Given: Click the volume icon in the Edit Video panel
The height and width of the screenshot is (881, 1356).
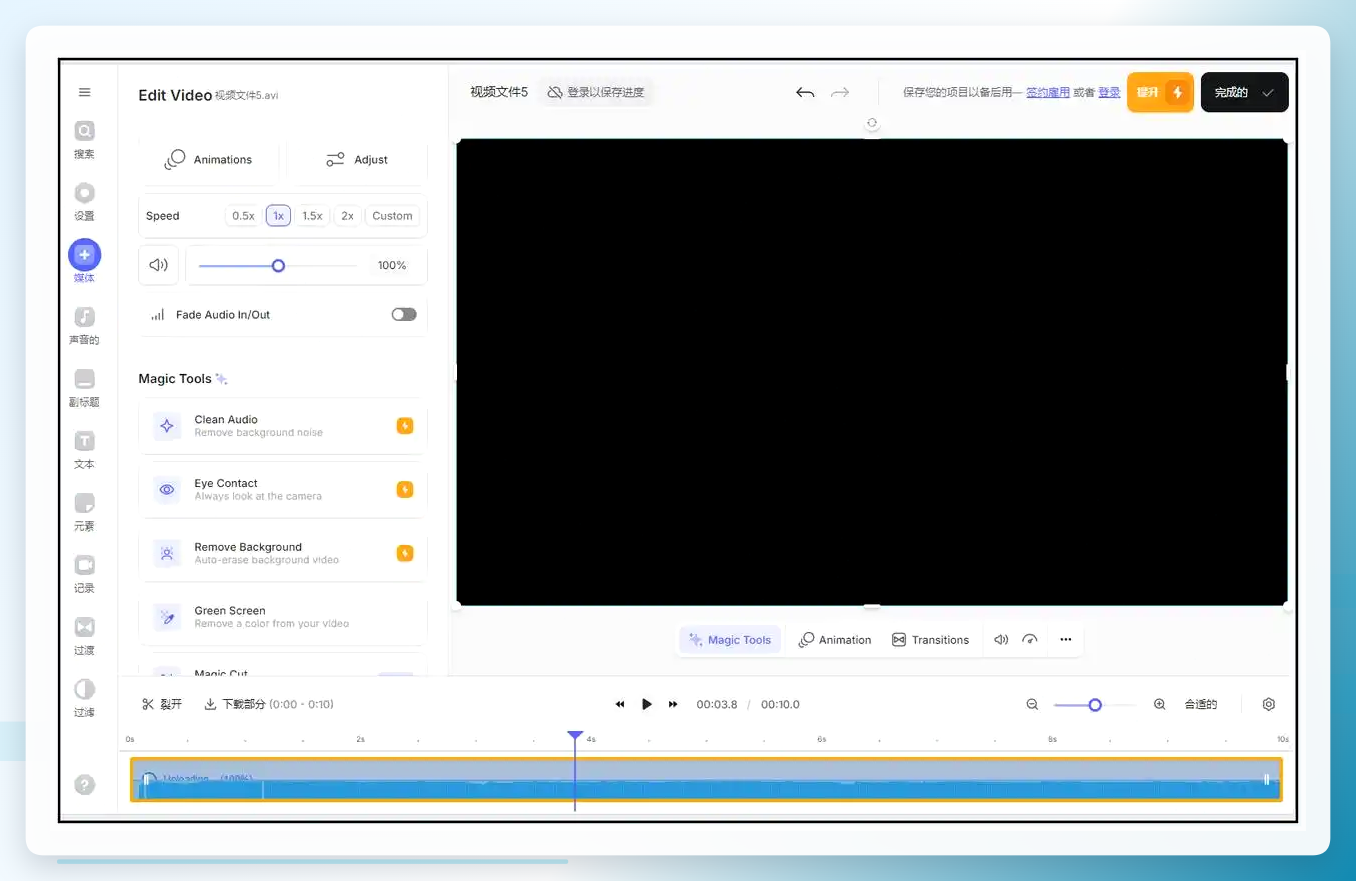Looking at the screenshot, I should coord(158,265).
